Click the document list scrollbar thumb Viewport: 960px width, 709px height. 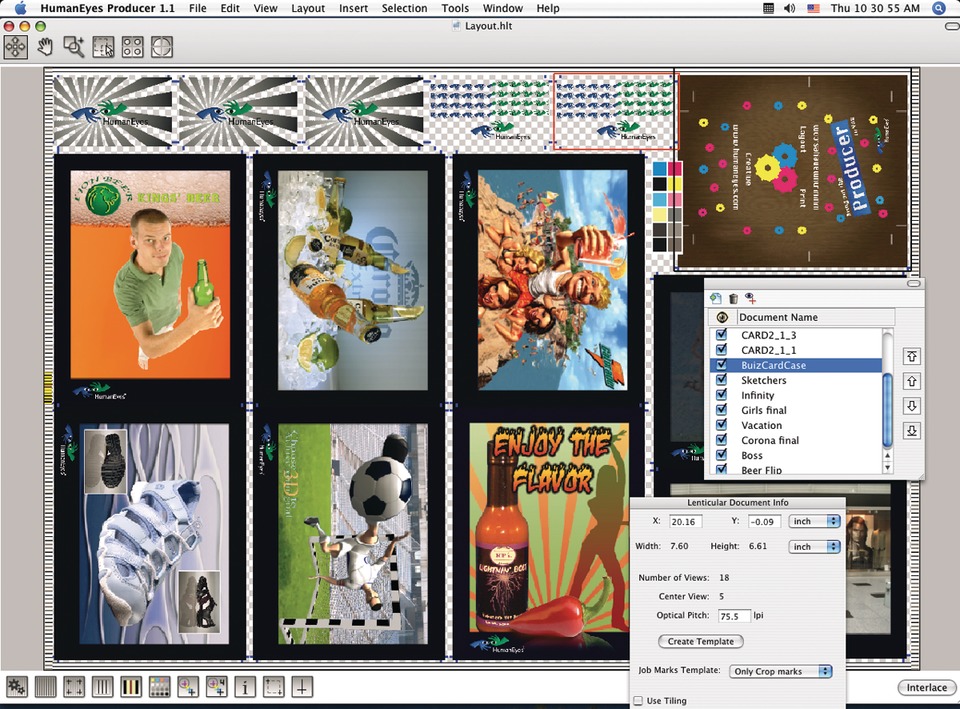click(887, 409)
